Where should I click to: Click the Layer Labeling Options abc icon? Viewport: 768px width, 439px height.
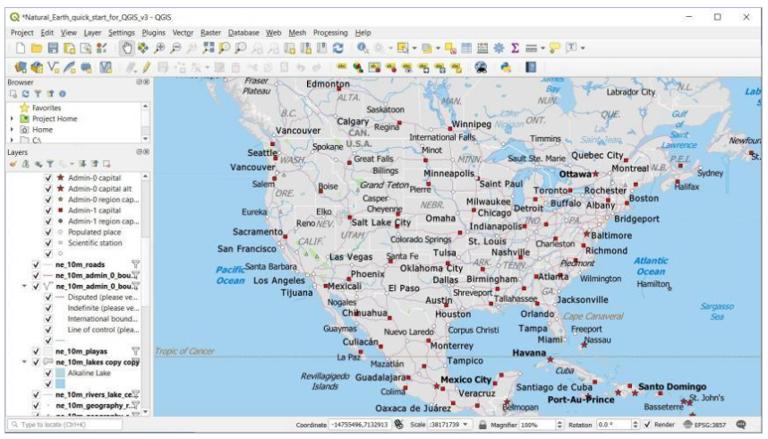[x=341, y=67]
